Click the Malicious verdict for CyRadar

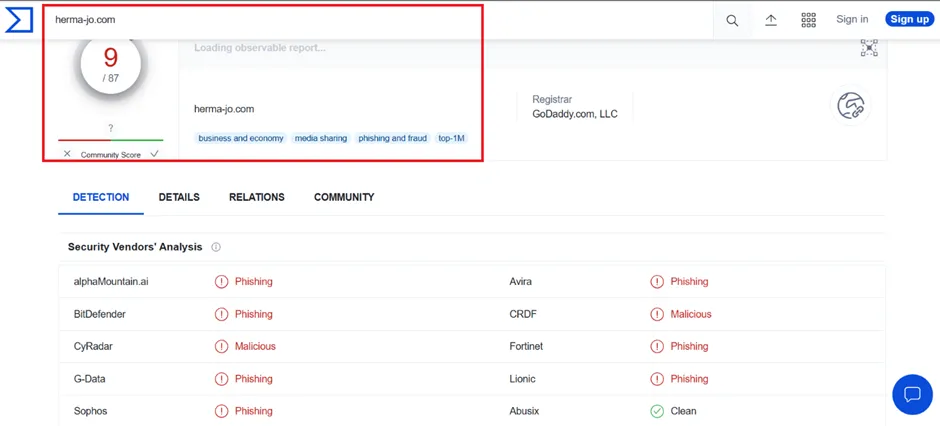255,346
